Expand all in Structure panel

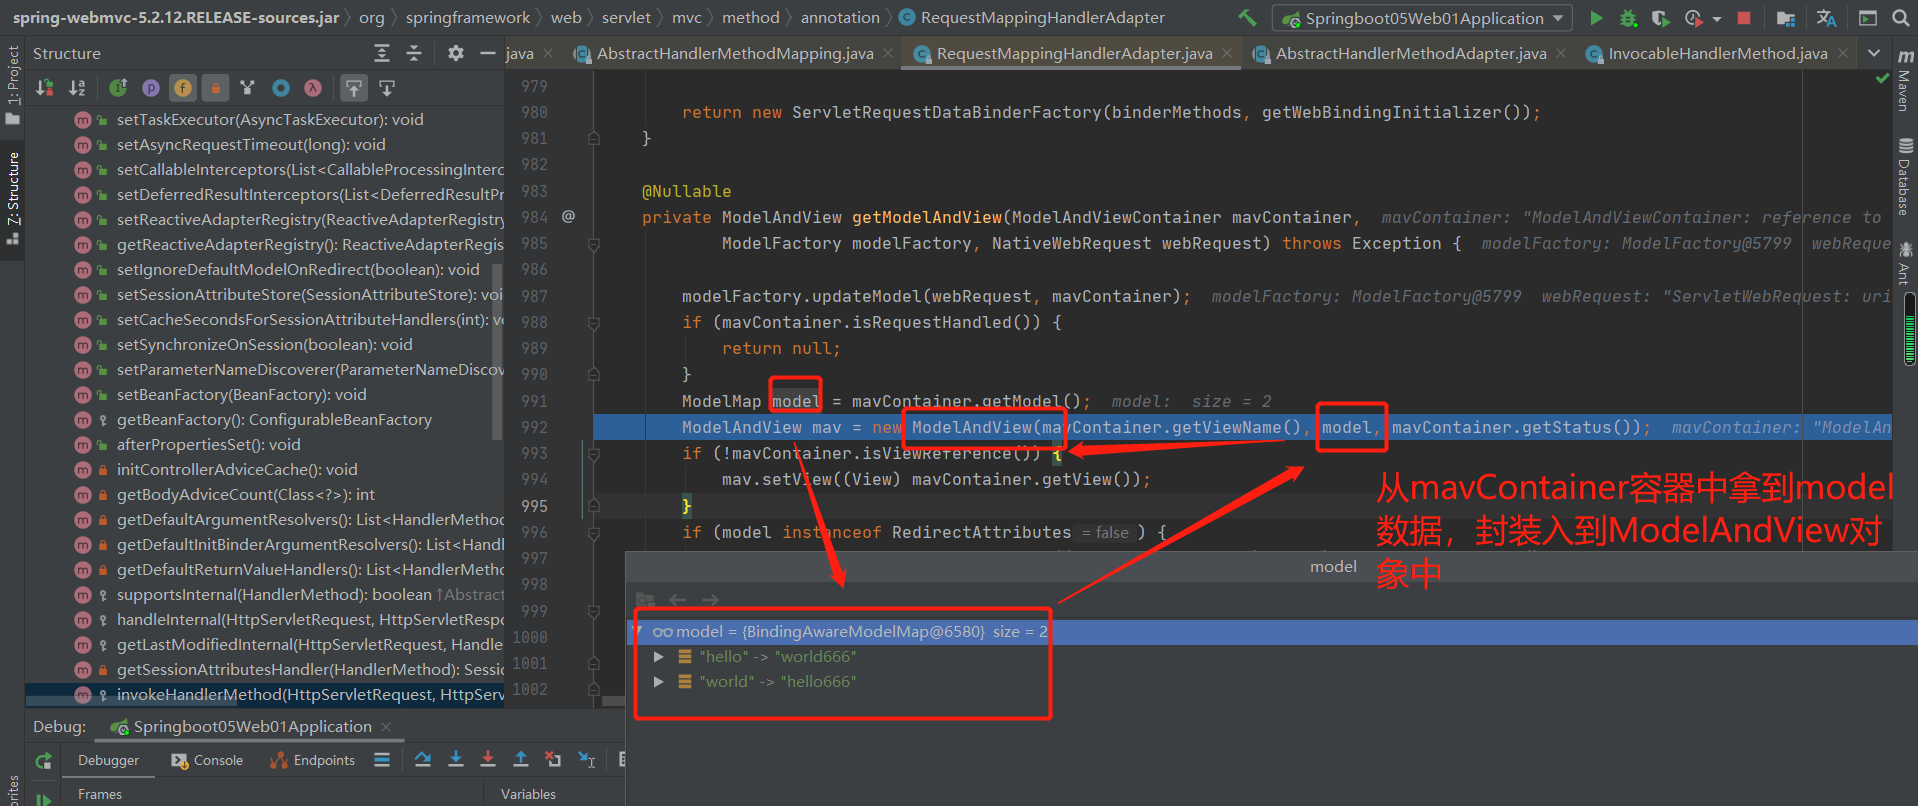point(381,53)
